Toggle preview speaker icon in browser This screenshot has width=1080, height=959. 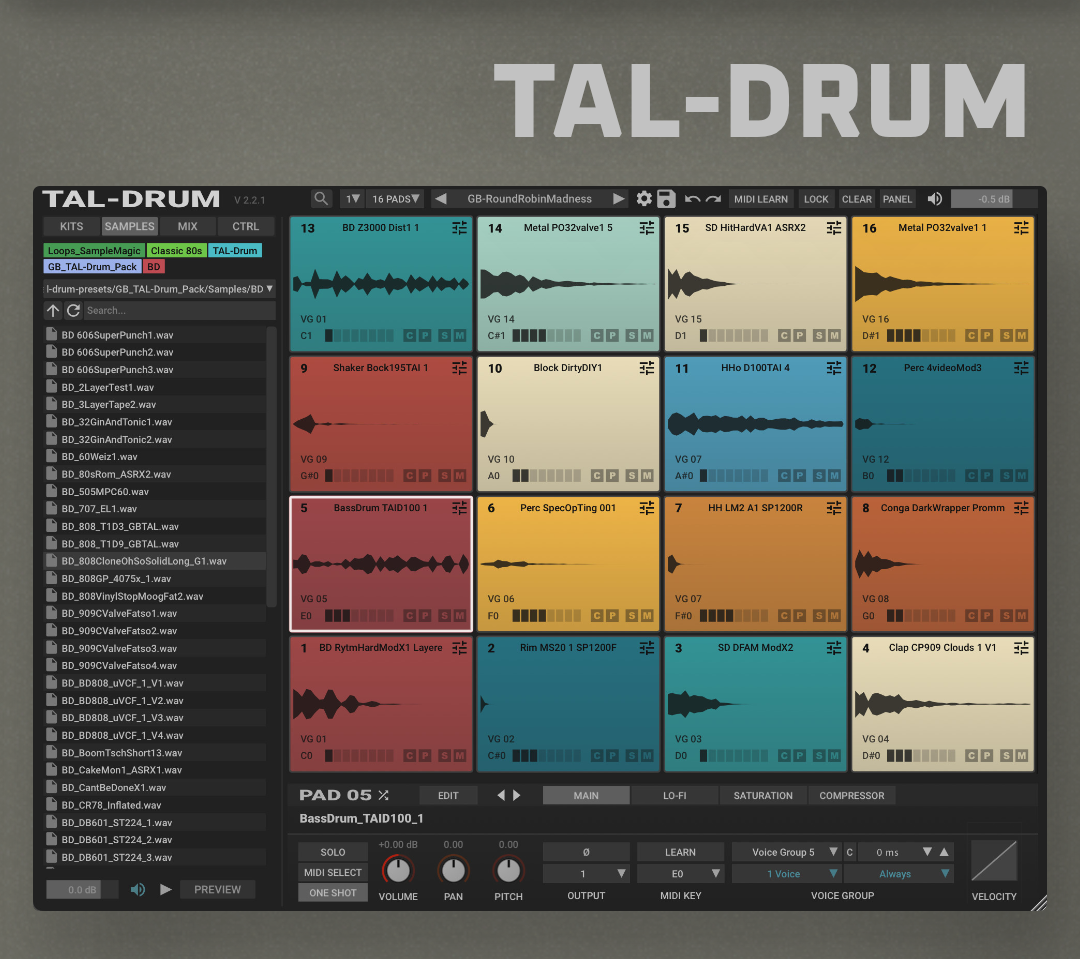pos(138,889)
